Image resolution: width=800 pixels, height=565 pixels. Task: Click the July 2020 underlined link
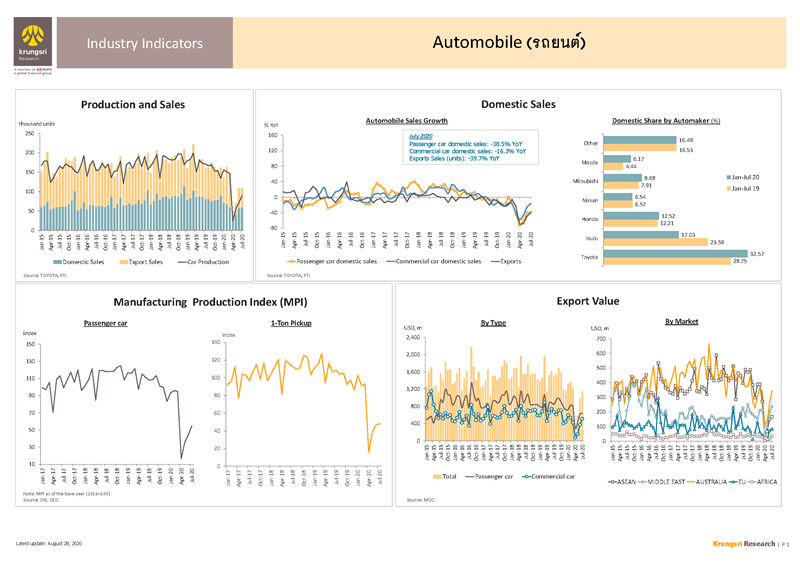pyautogui.click(x=421, y=135)
